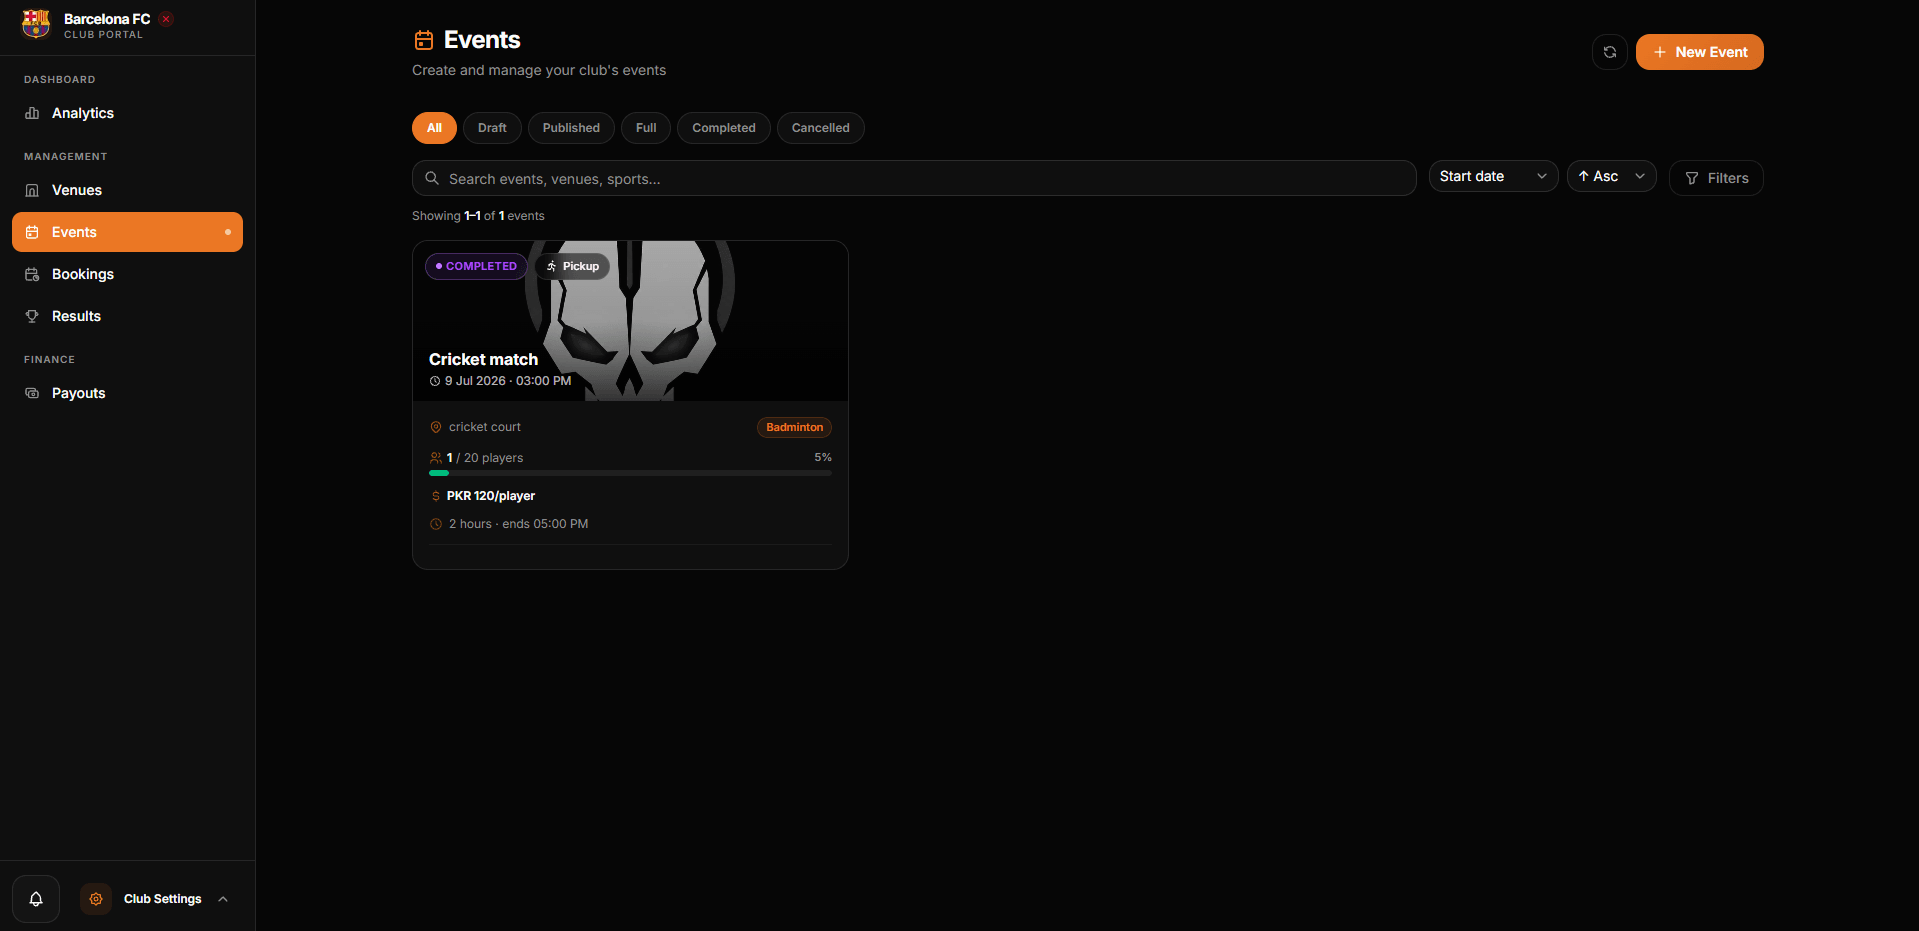
Task: Click the 1 / 20 players text
Action: pos(485,458)
